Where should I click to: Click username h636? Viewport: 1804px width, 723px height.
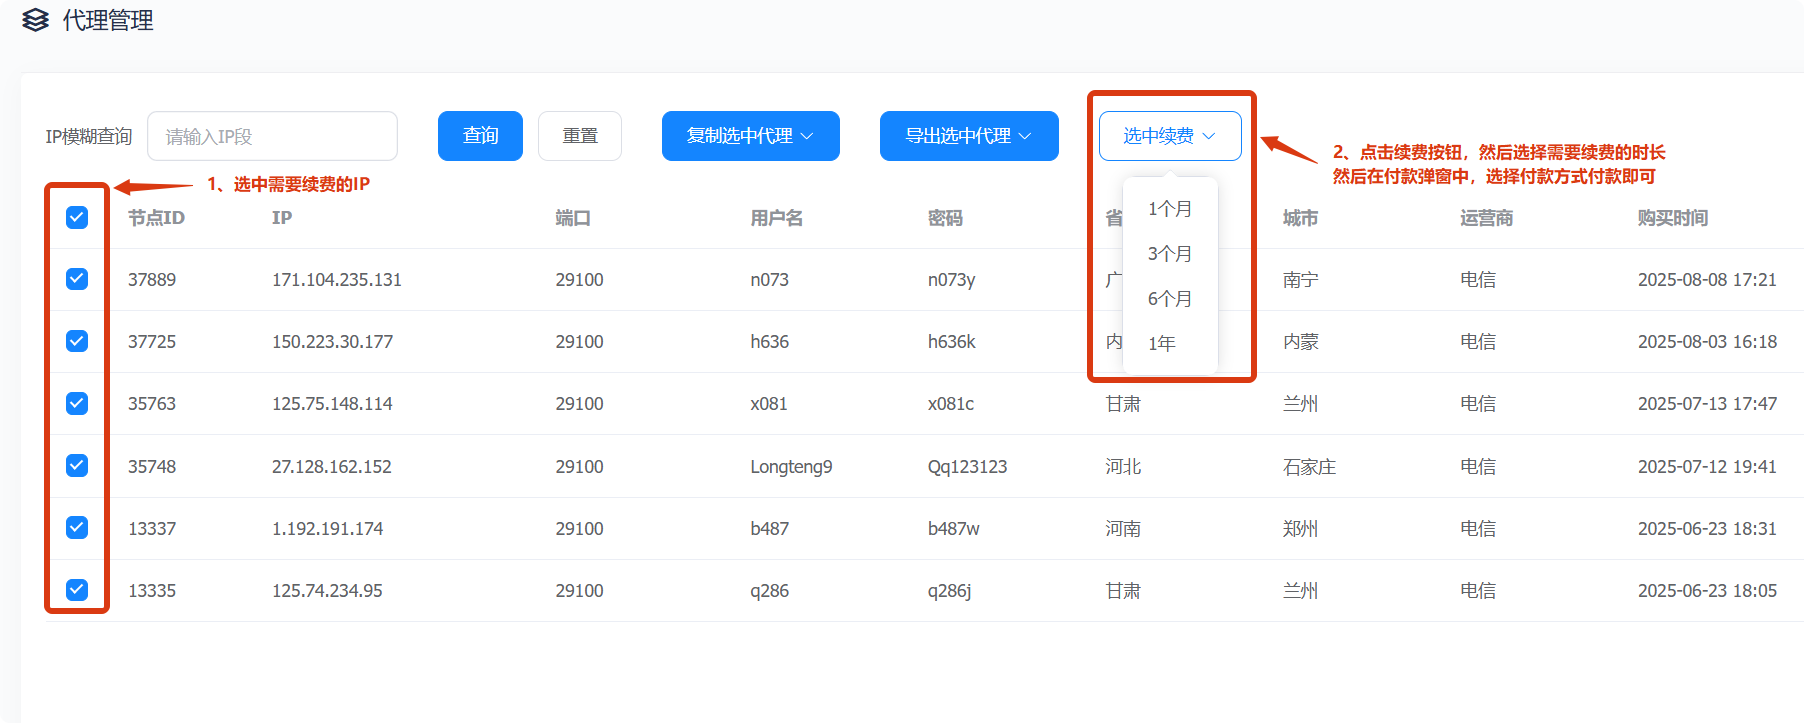[x=769, y=342]
